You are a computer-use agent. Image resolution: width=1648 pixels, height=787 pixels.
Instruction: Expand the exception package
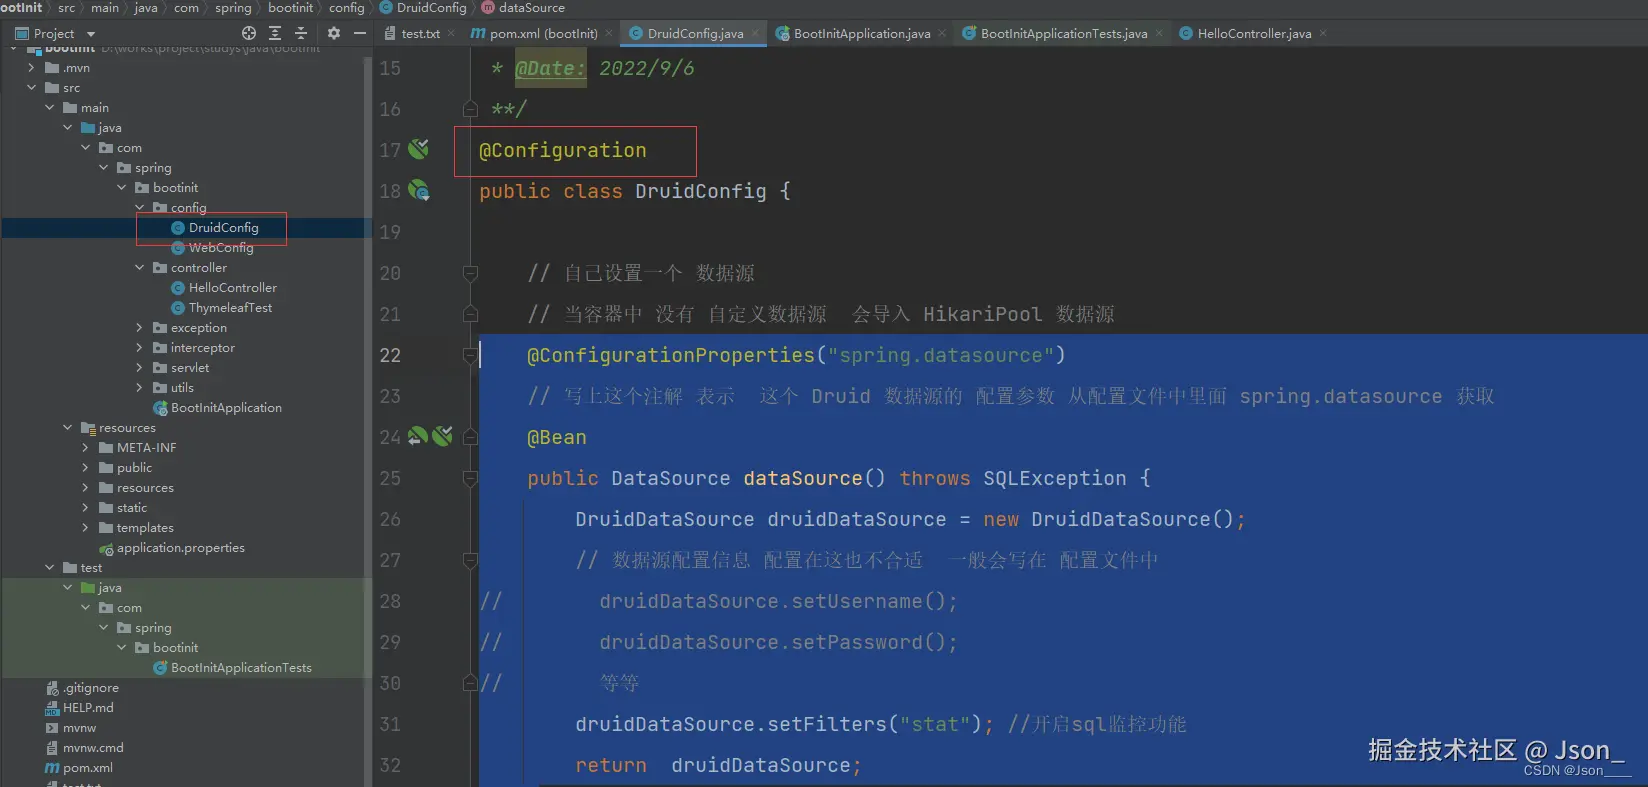click(140, 328)
